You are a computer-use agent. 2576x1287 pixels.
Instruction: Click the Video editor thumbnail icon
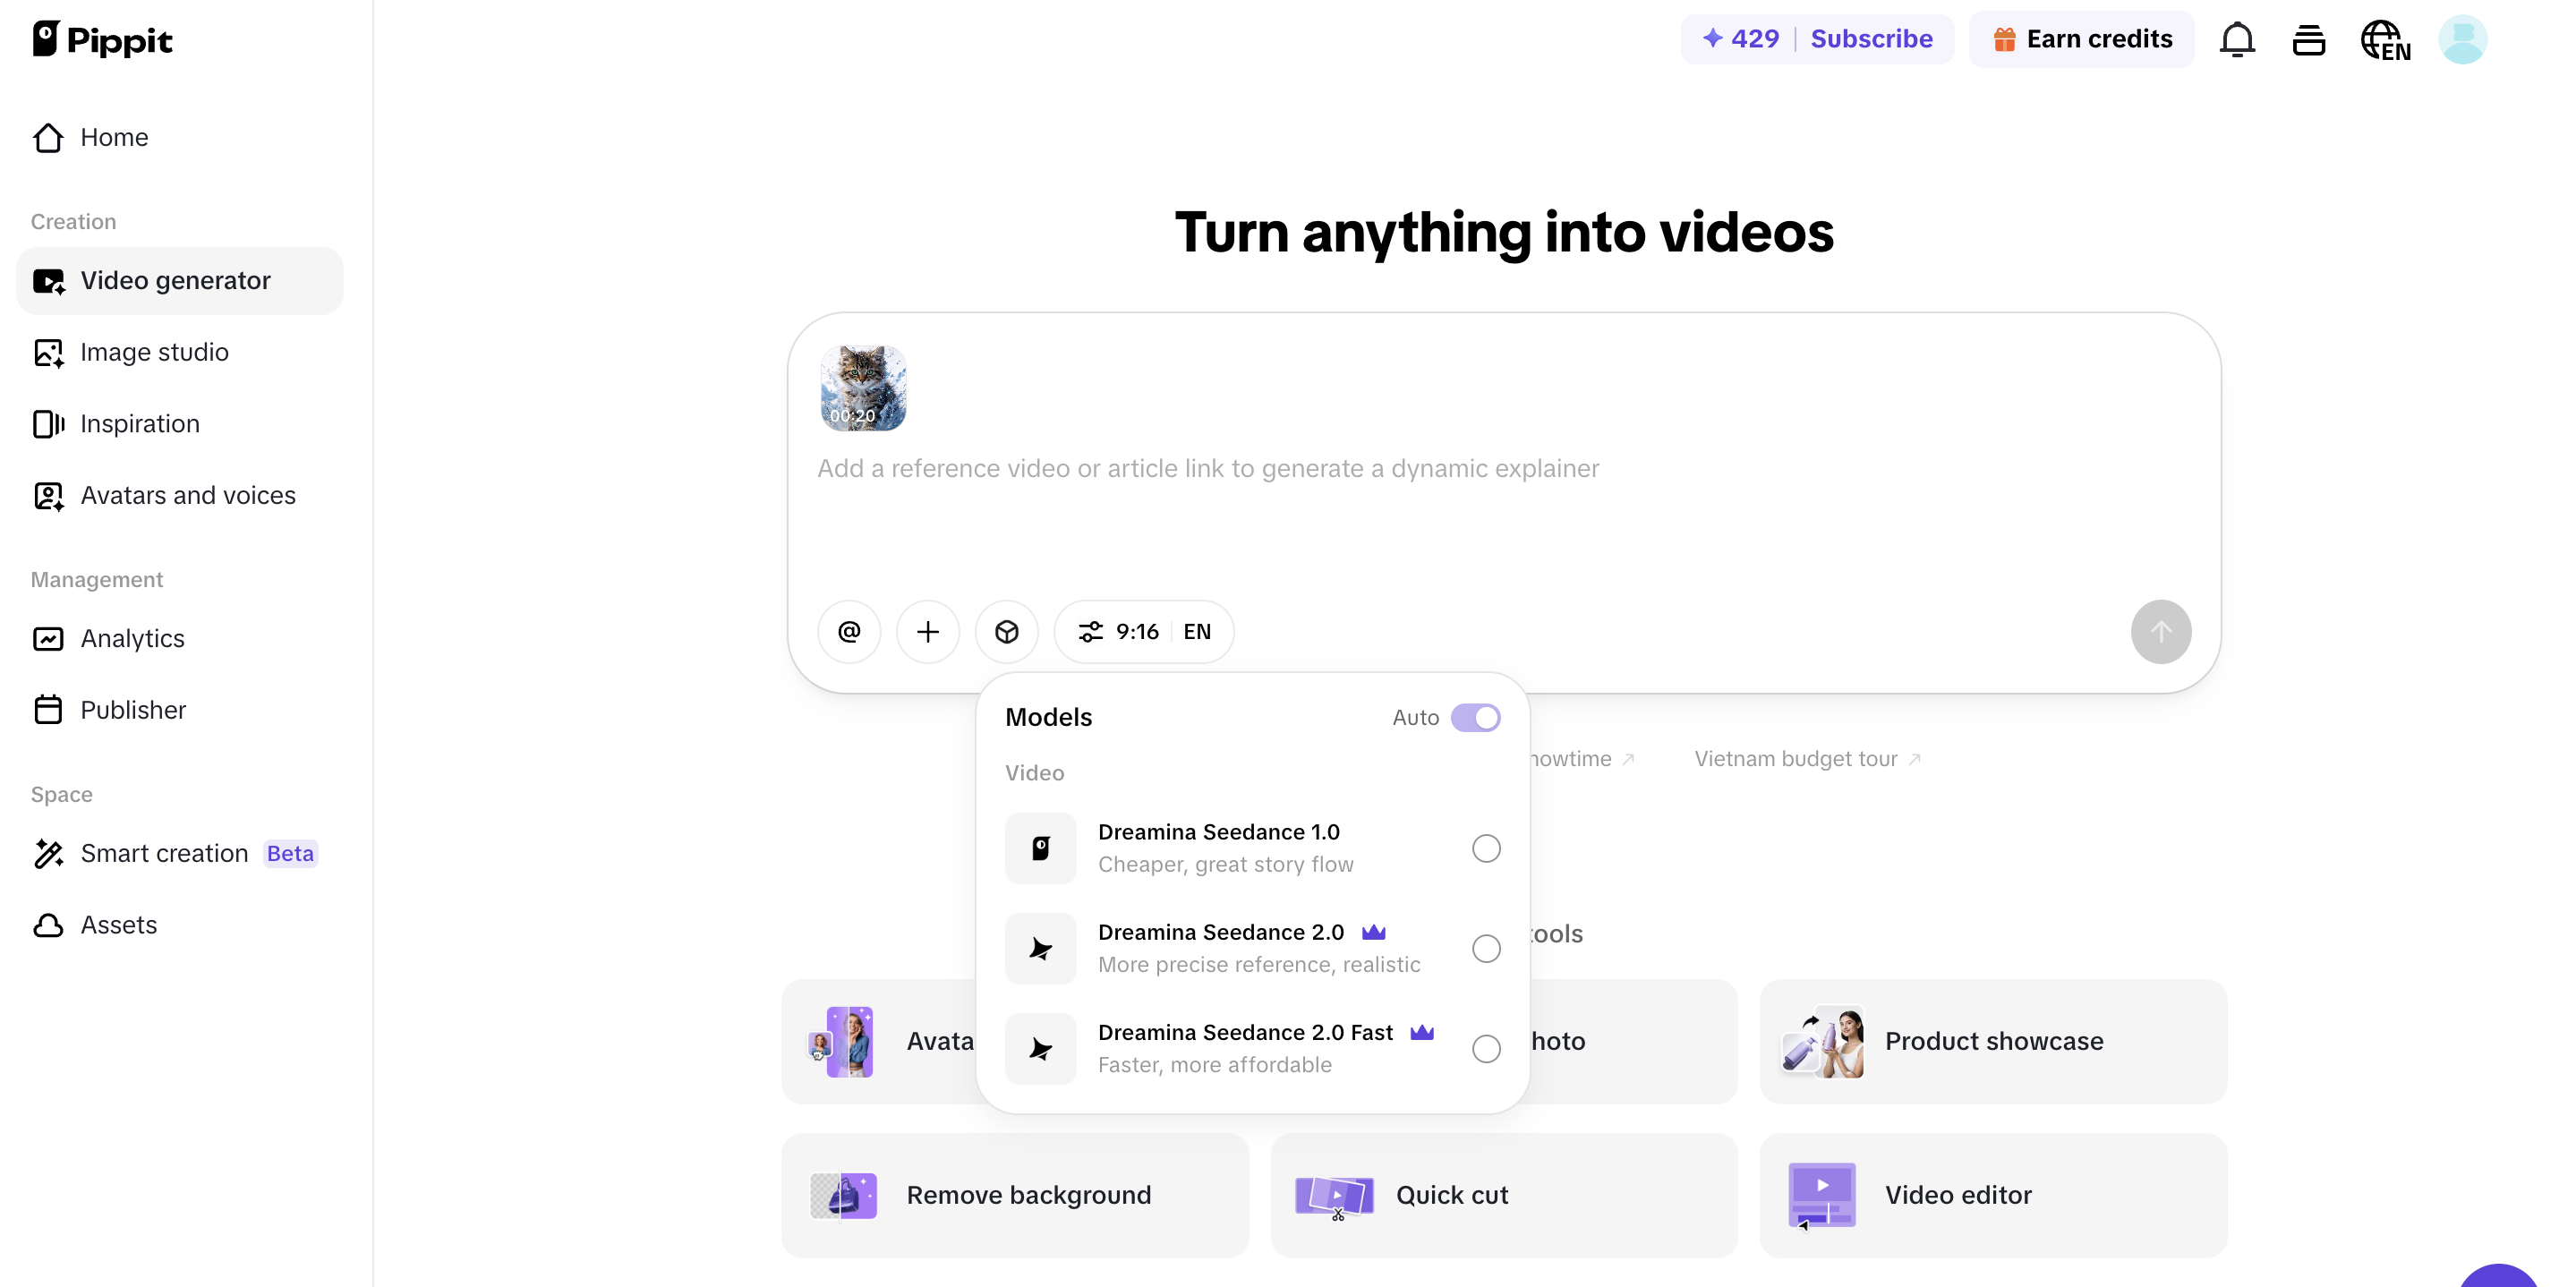click(x=1822, y=1196)
